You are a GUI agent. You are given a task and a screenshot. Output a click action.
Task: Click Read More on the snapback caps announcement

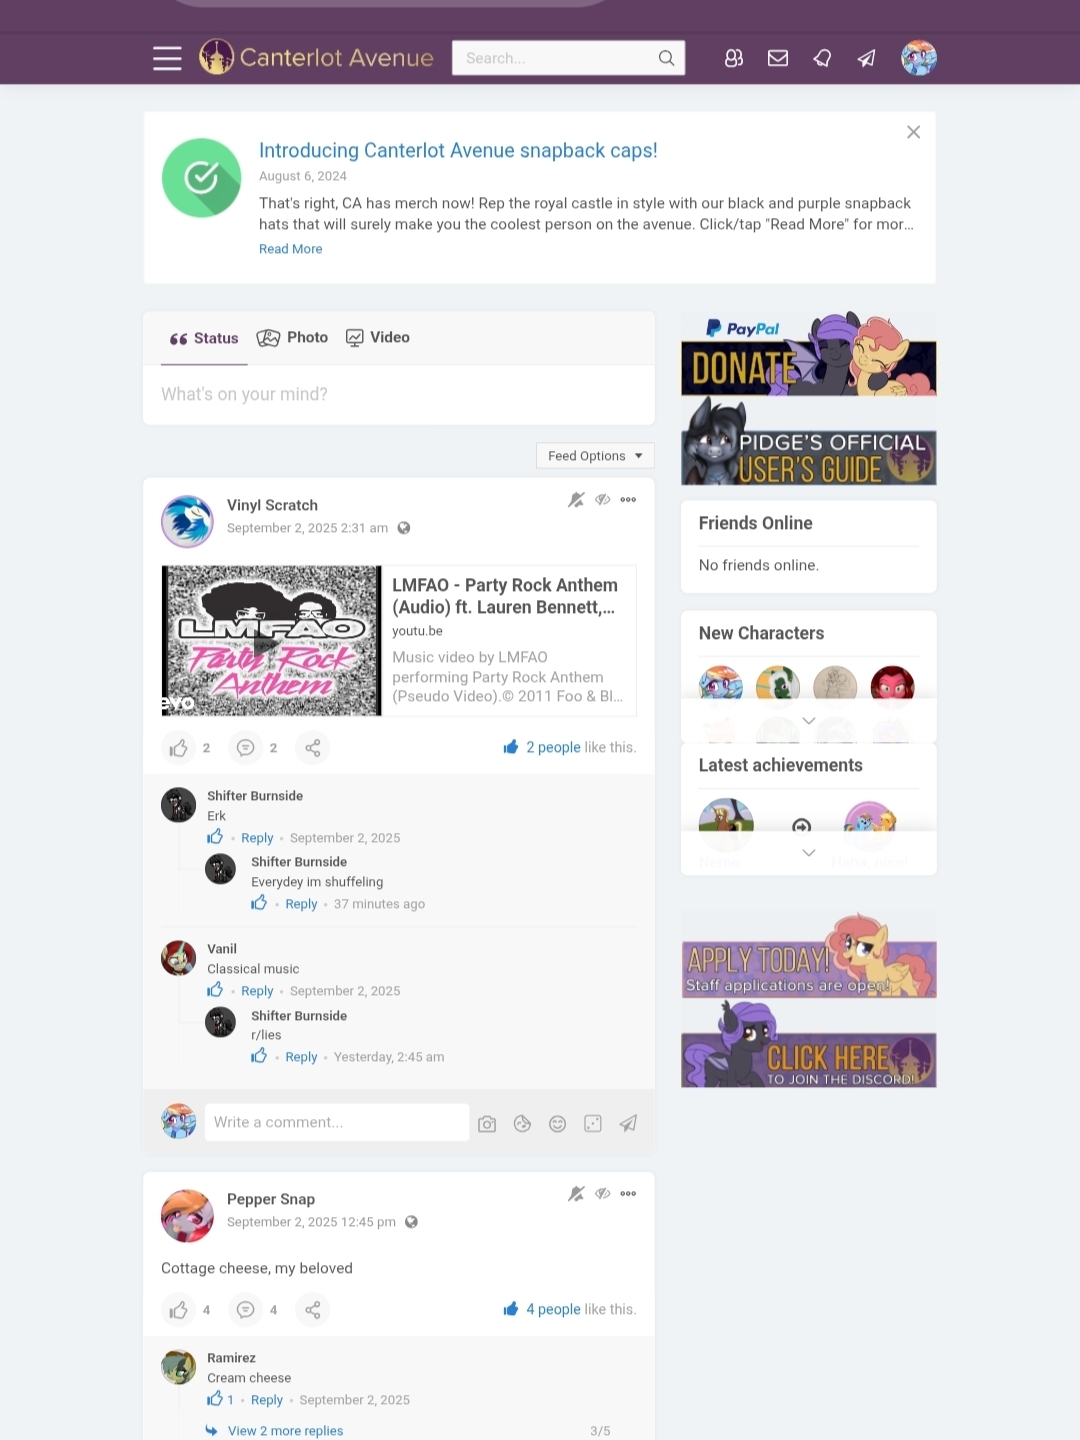(291, 249)
